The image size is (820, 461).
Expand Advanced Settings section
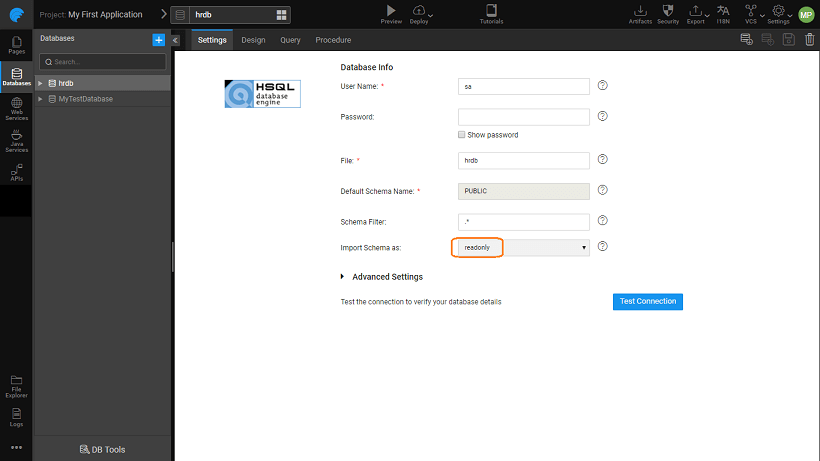pos(343,277)
